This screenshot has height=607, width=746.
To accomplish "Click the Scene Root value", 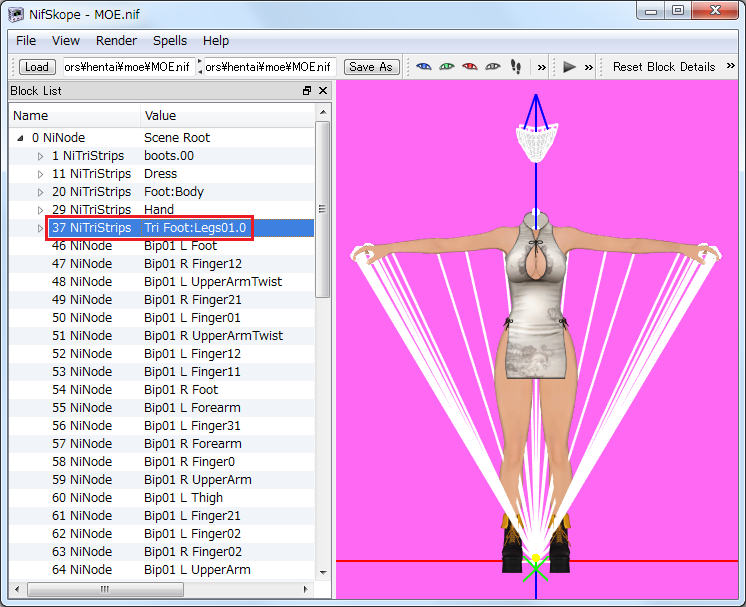I will tap(177, 138).
